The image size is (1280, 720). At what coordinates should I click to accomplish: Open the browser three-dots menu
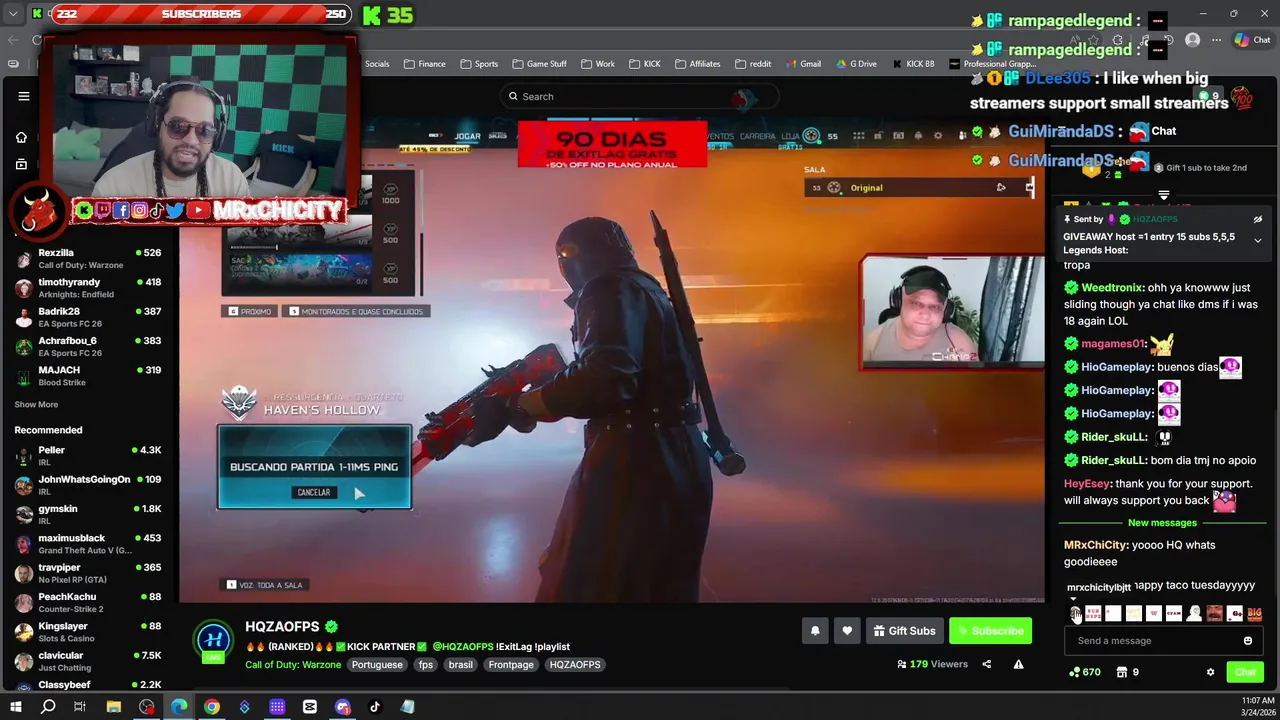(1216, 40)
